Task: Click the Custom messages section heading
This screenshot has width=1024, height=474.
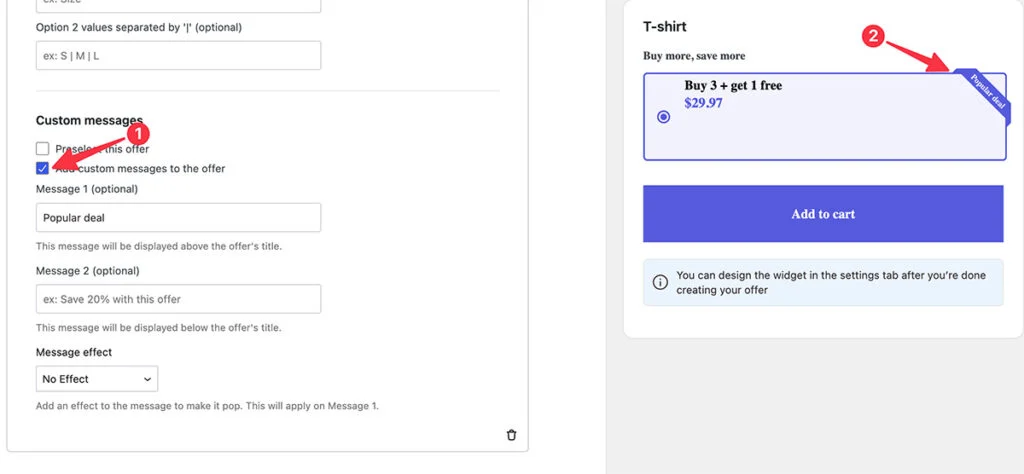Action: (x=89, y=121)
